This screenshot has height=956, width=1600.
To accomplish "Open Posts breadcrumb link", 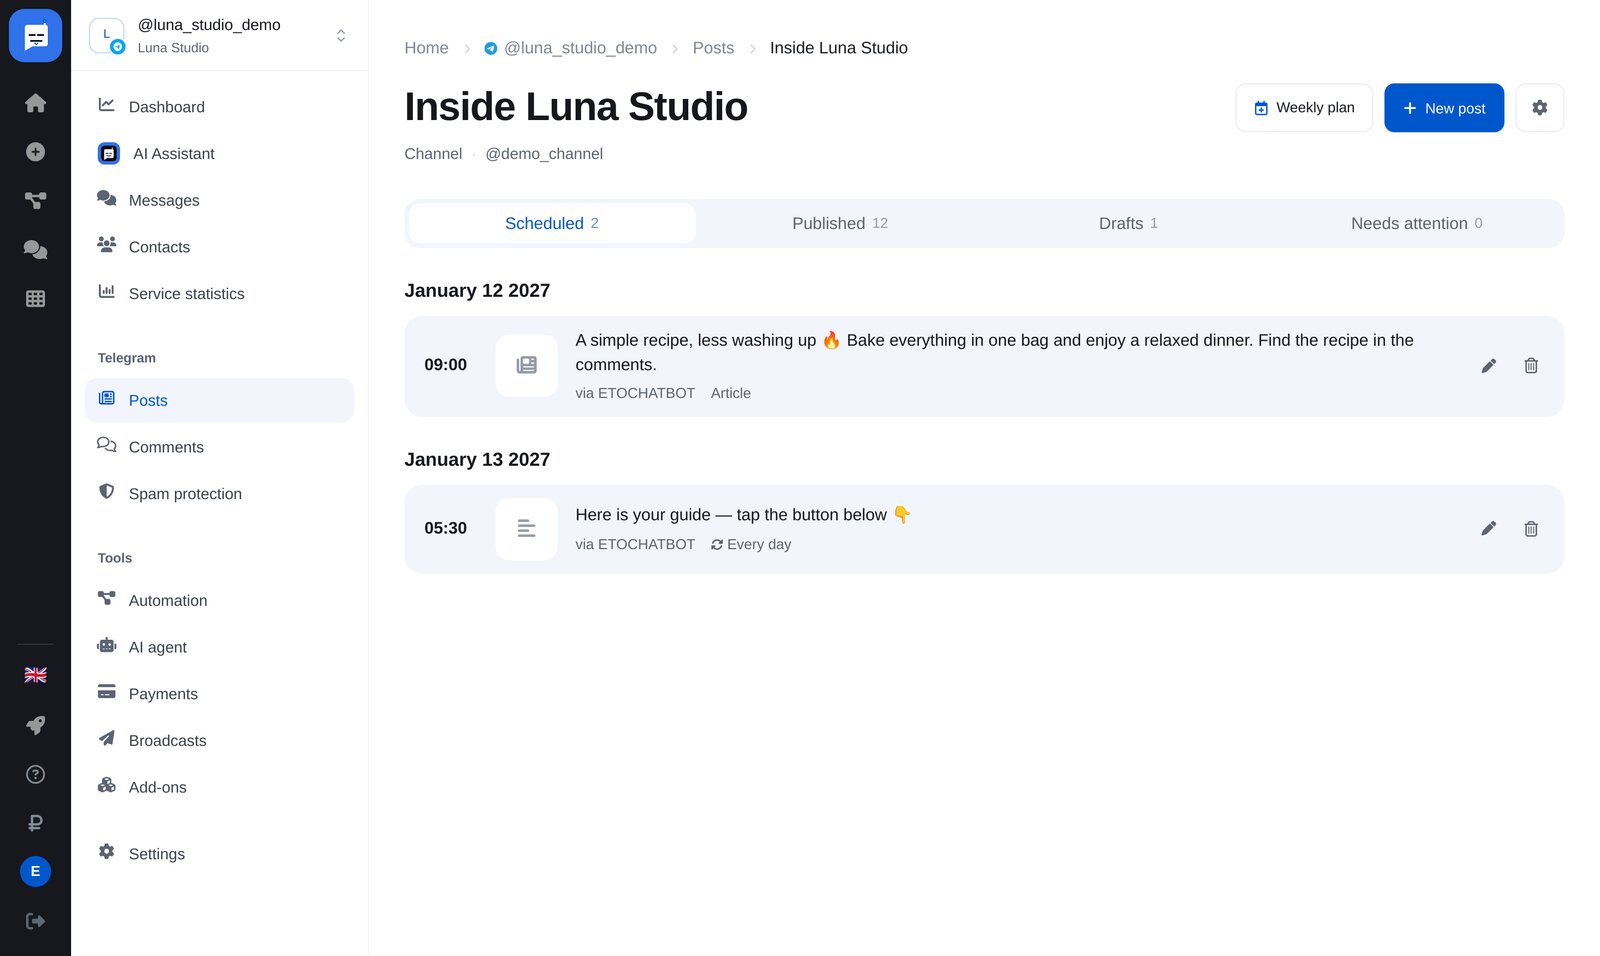I will [x=713, y=48].
